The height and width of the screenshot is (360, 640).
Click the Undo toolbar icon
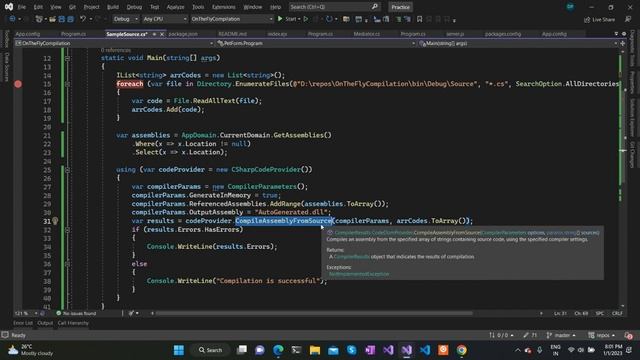tap(83, 19)
